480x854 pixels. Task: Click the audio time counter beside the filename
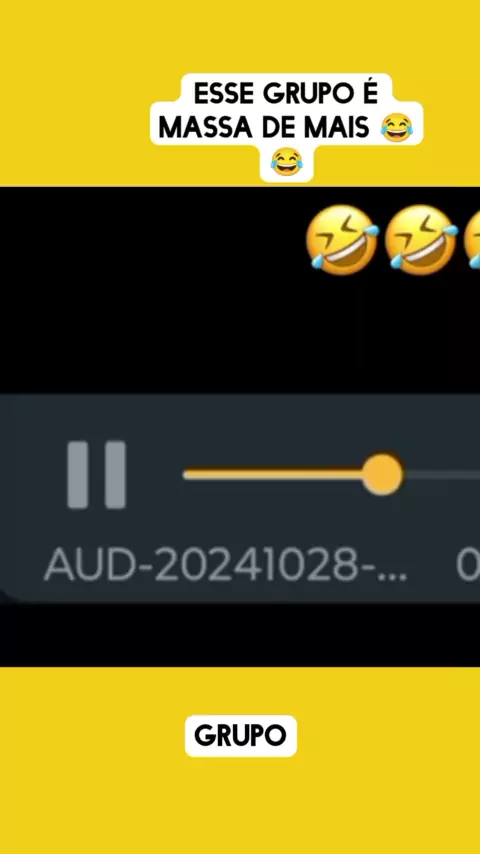468,565
